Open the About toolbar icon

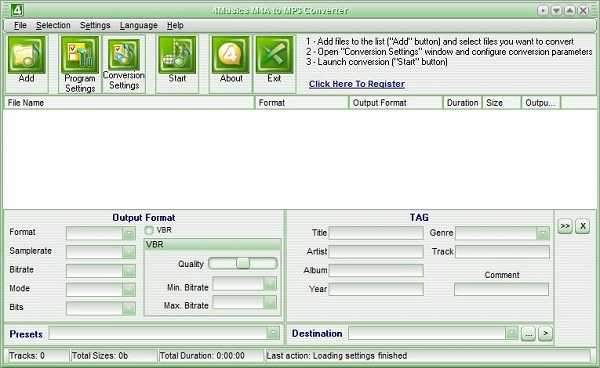[230, 55]
